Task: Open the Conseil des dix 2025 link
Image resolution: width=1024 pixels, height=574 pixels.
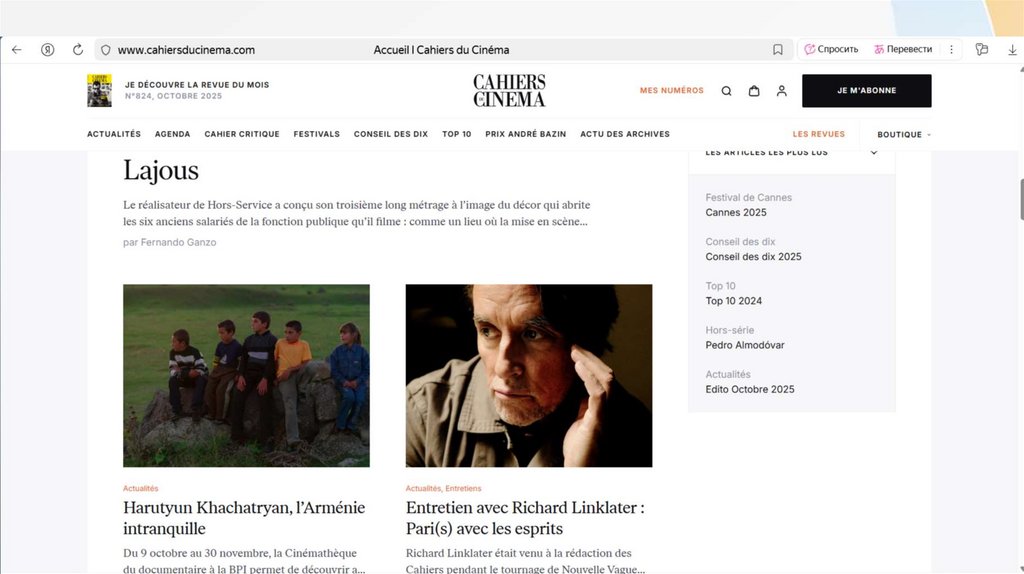Action: 753,257
